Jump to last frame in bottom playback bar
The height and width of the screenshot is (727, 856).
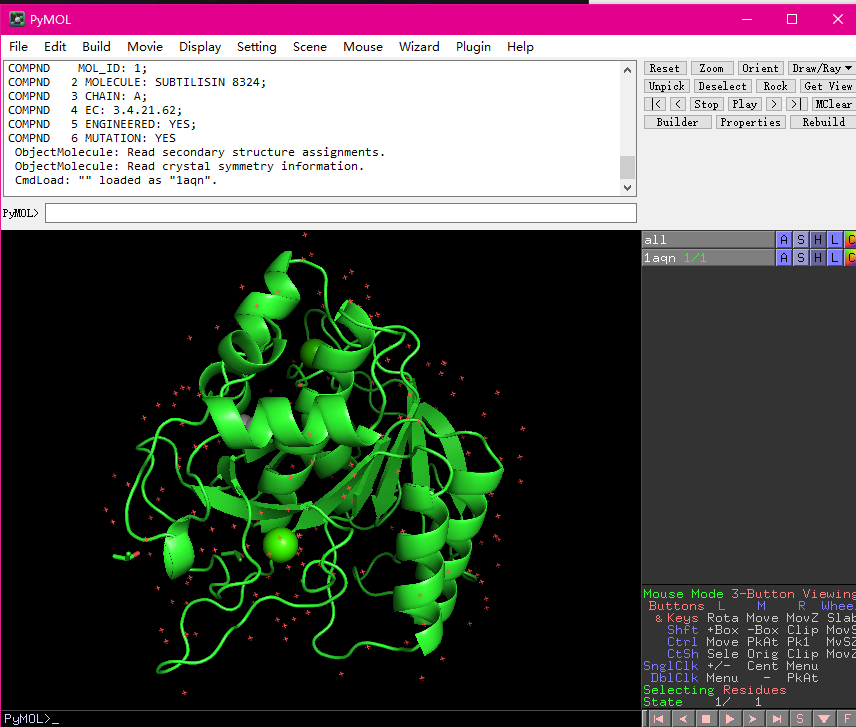776,718
